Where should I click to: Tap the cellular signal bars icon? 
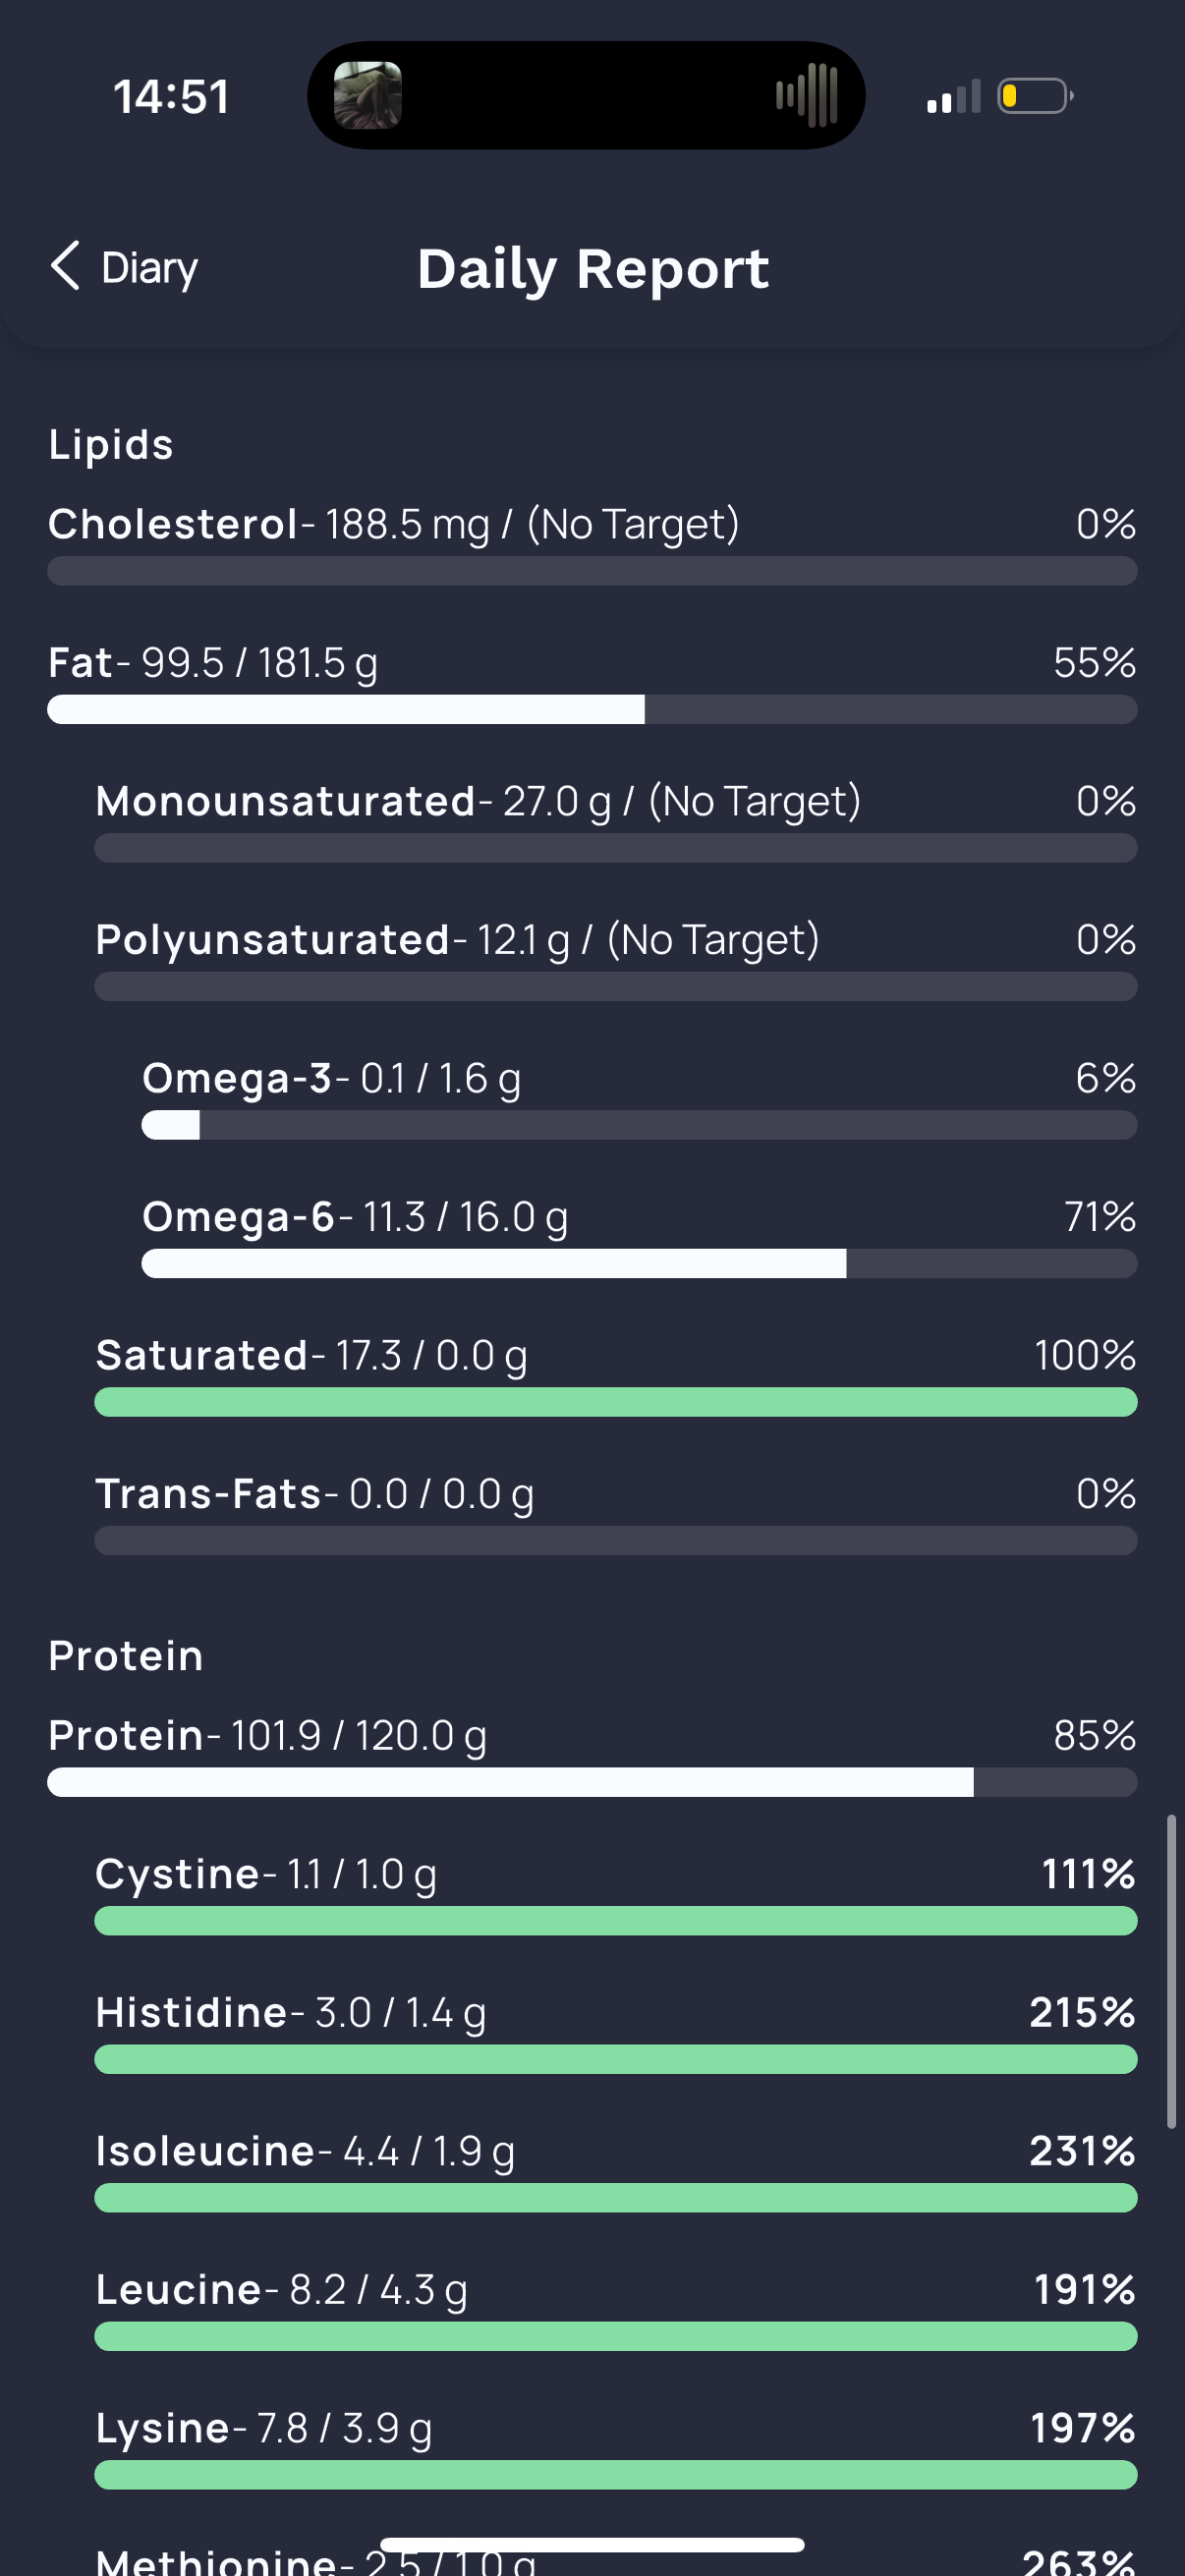coord(954,97)
